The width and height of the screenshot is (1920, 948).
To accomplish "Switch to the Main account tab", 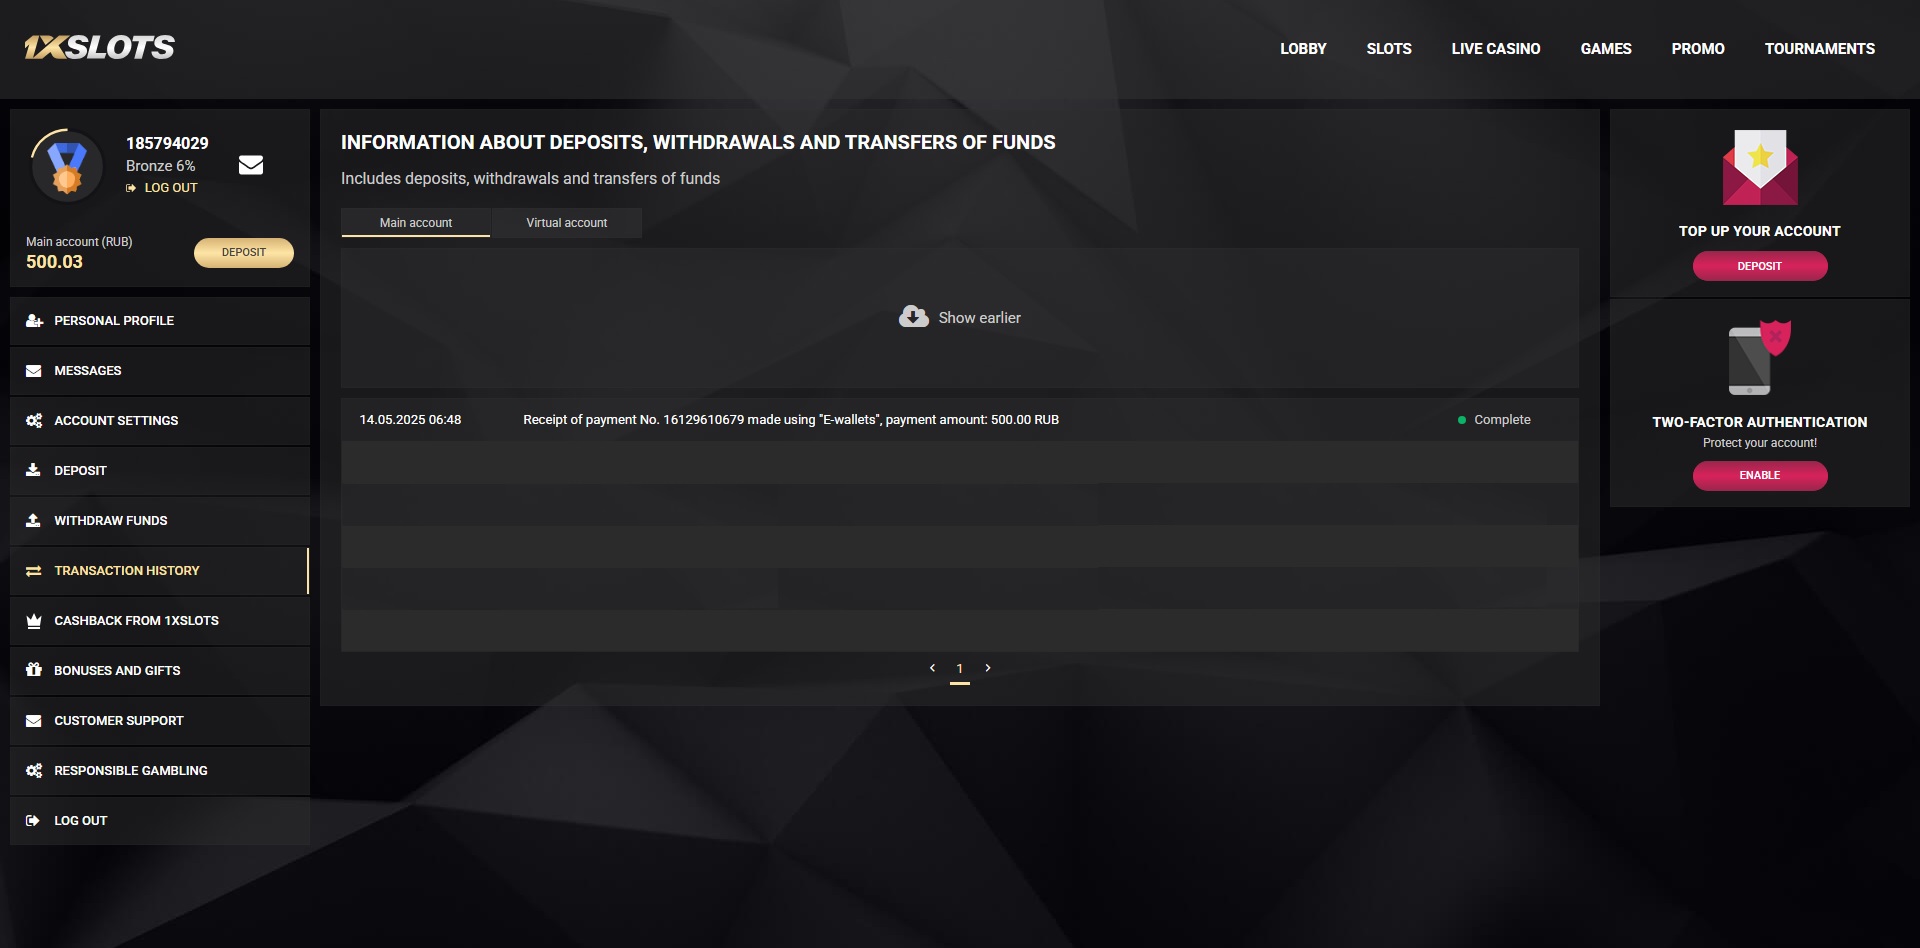I will [x=416, y=223].
